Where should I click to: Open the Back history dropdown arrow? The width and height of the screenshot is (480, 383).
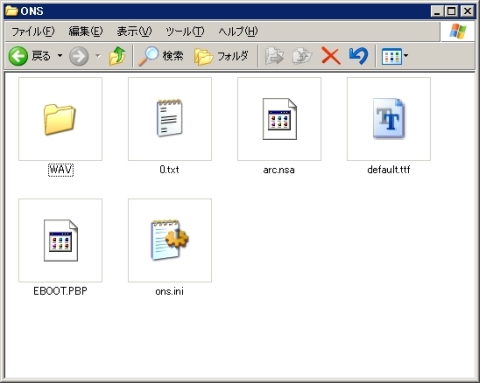point(60,56)
